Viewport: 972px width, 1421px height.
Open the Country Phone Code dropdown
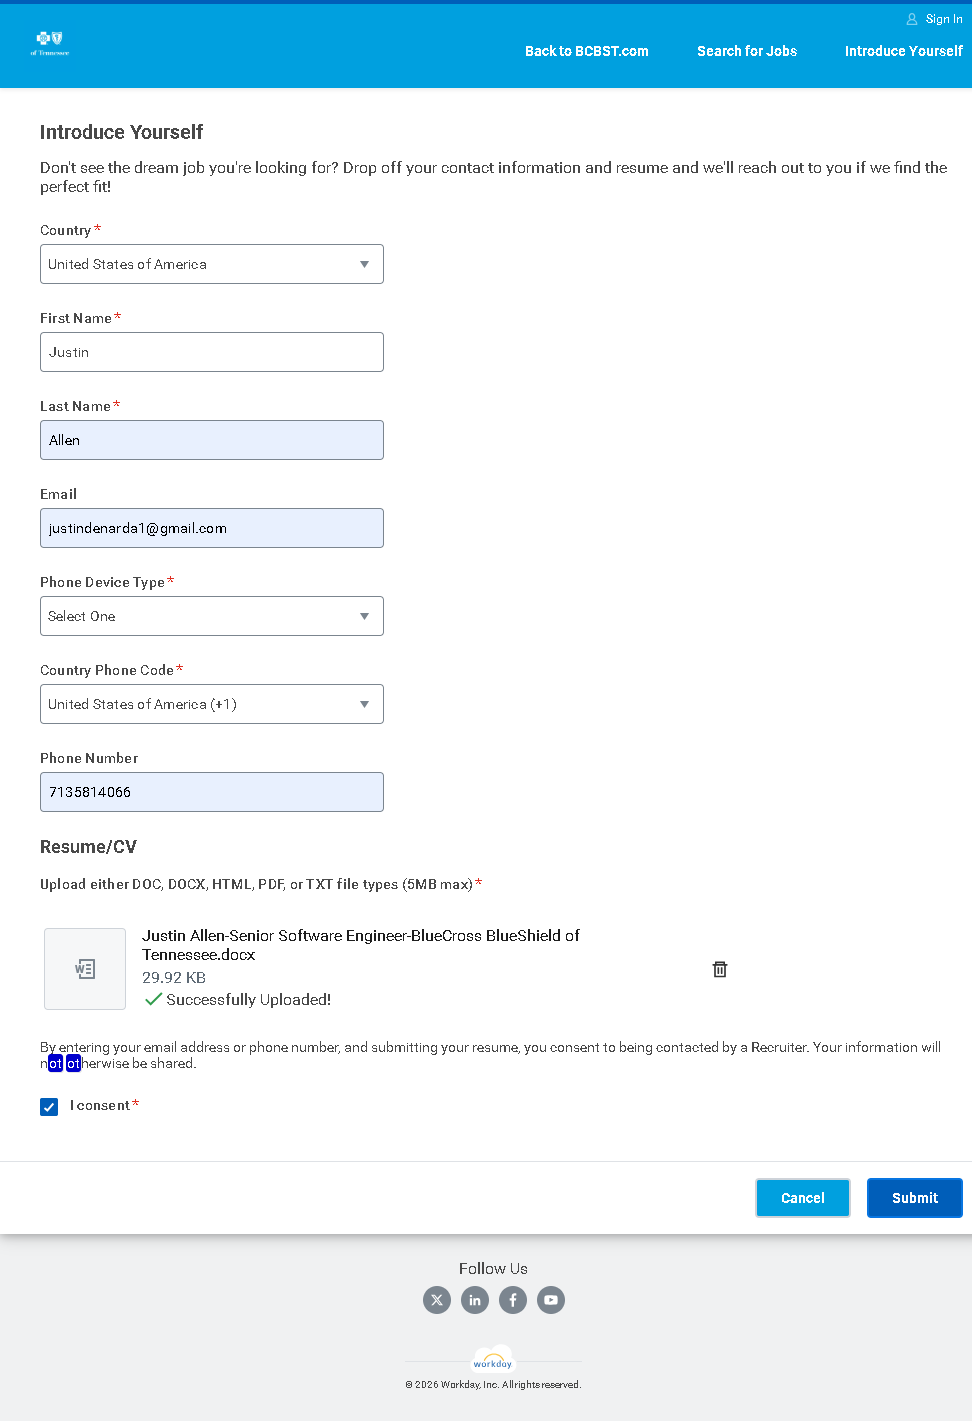coord(212,704)
